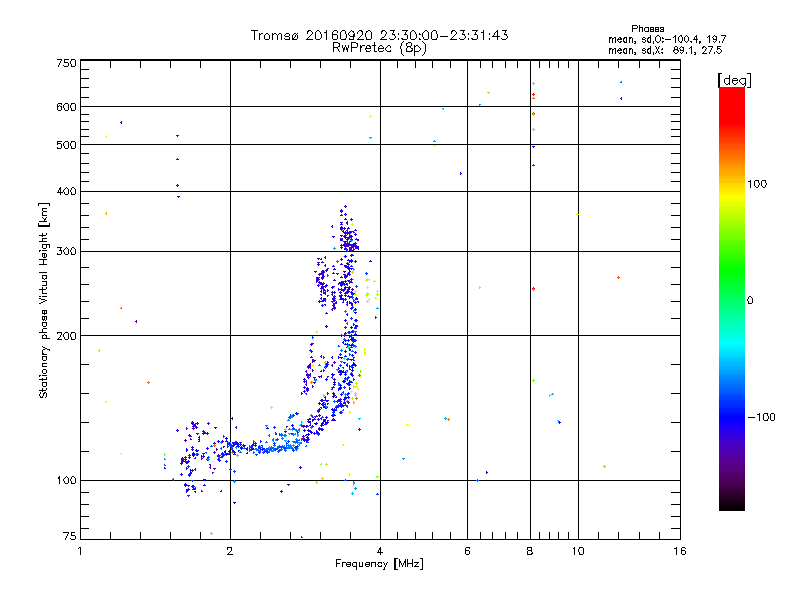Screen dimensions: 800x600
Task: Click colorbar label '0'
Action: coord(749,301)
